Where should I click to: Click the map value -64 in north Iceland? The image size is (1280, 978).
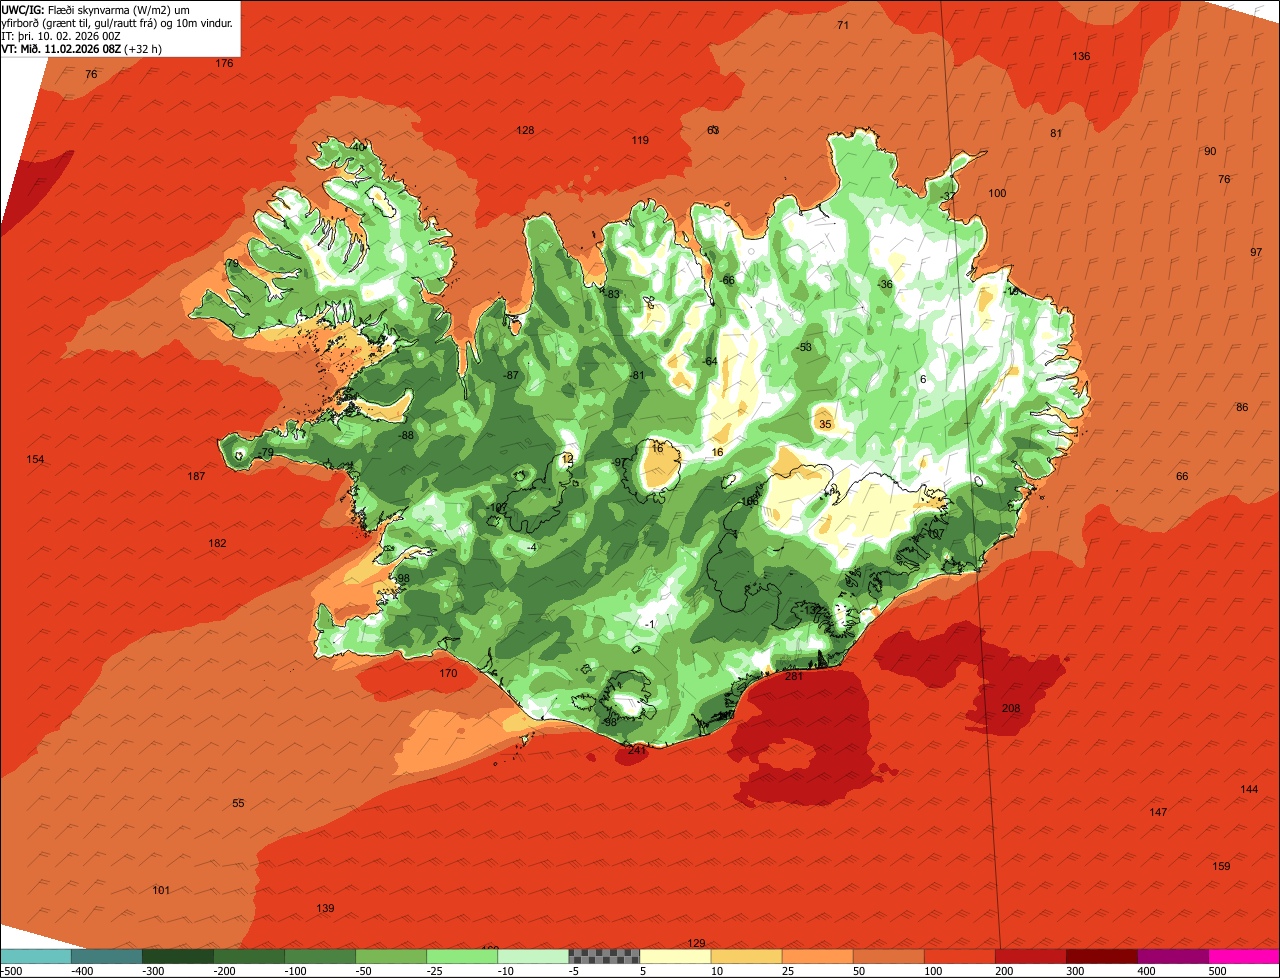click(710, 361)
